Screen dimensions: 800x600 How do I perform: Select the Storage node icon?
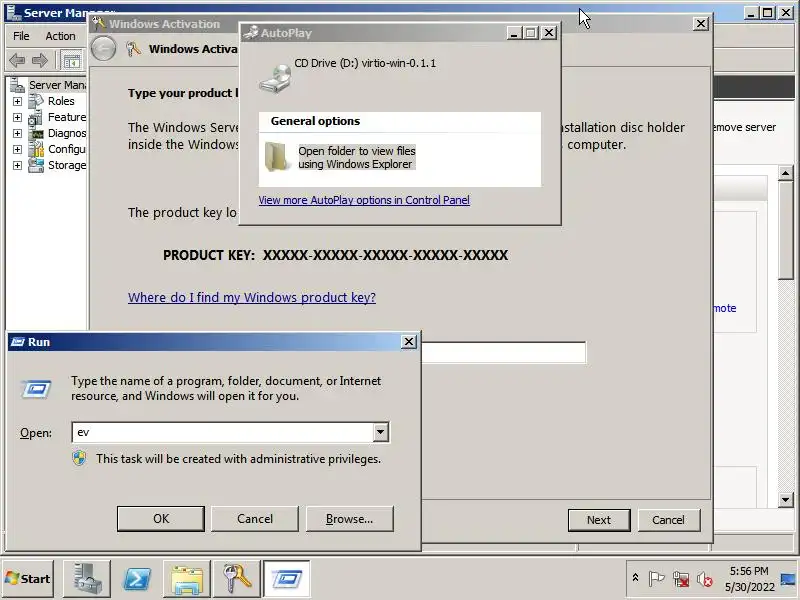click(36, 165)
